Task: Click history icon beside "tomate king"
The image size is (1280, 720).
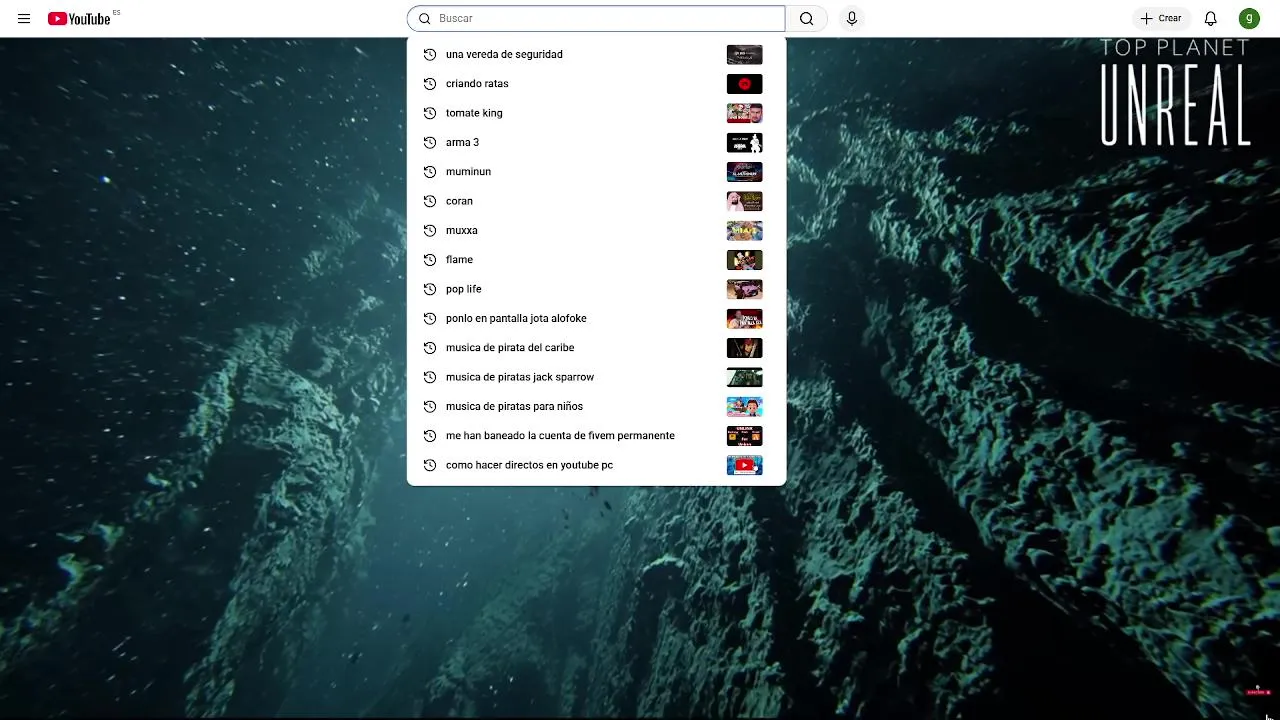Action: click(430, 113)
